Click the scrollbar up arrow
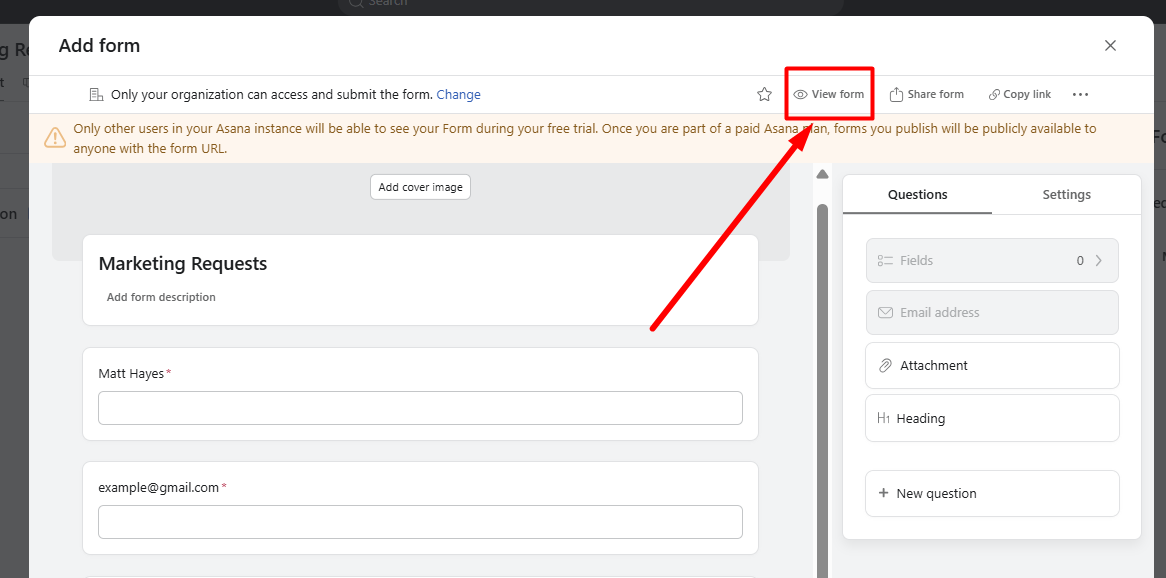The height and width of the screenshot is (578, 1166). coord(822,173)
